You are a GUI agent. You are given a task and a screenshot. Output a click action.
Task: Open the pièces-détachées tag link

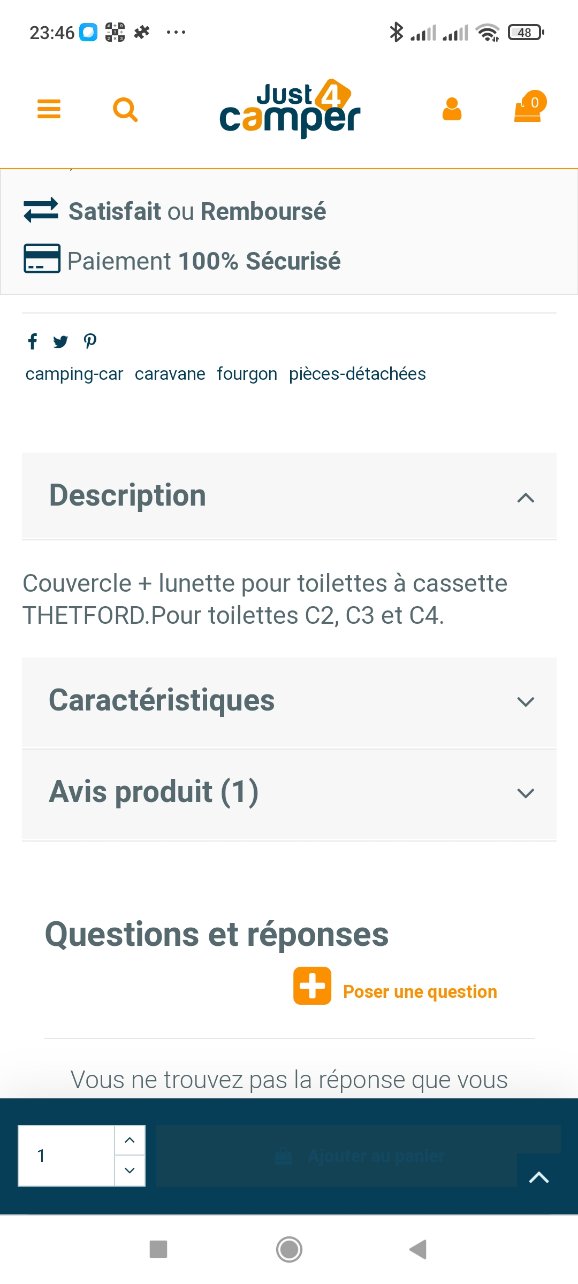tap(357, 374)
